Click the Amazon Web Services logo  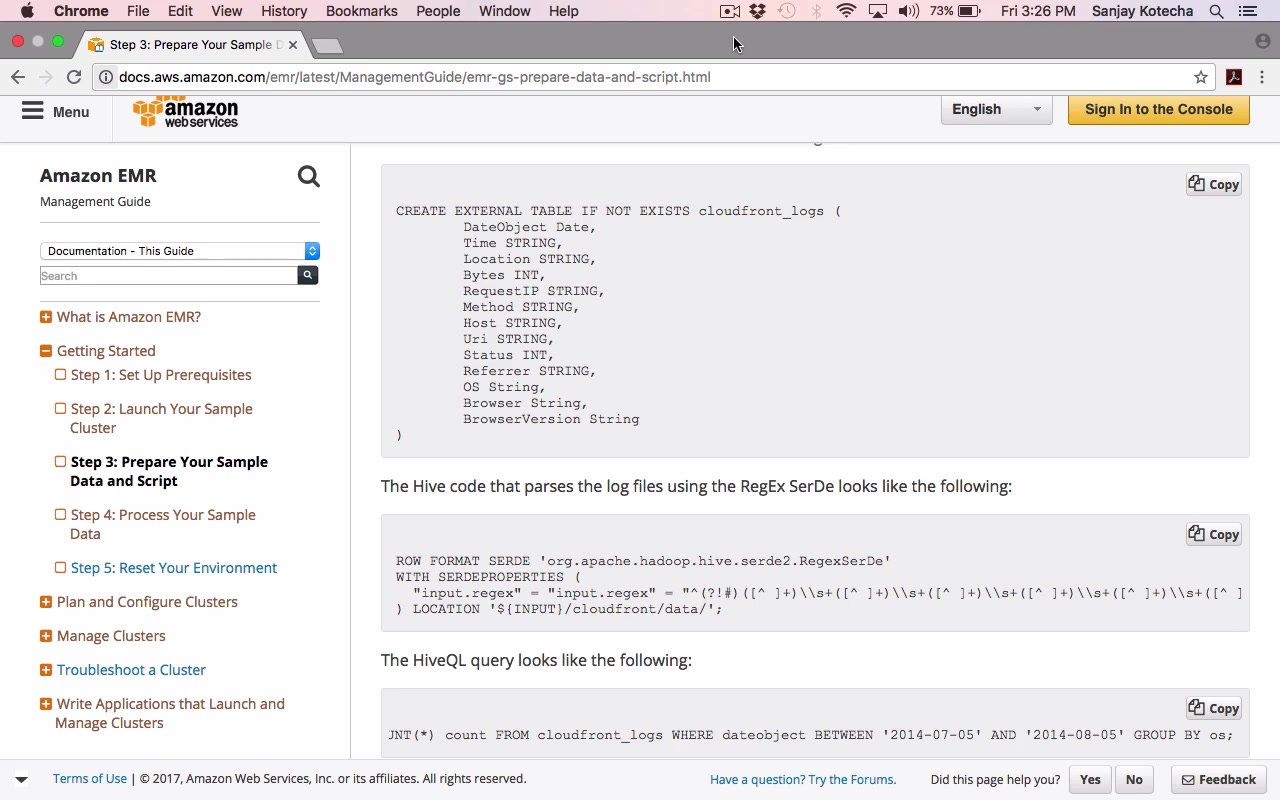point(186,112)
